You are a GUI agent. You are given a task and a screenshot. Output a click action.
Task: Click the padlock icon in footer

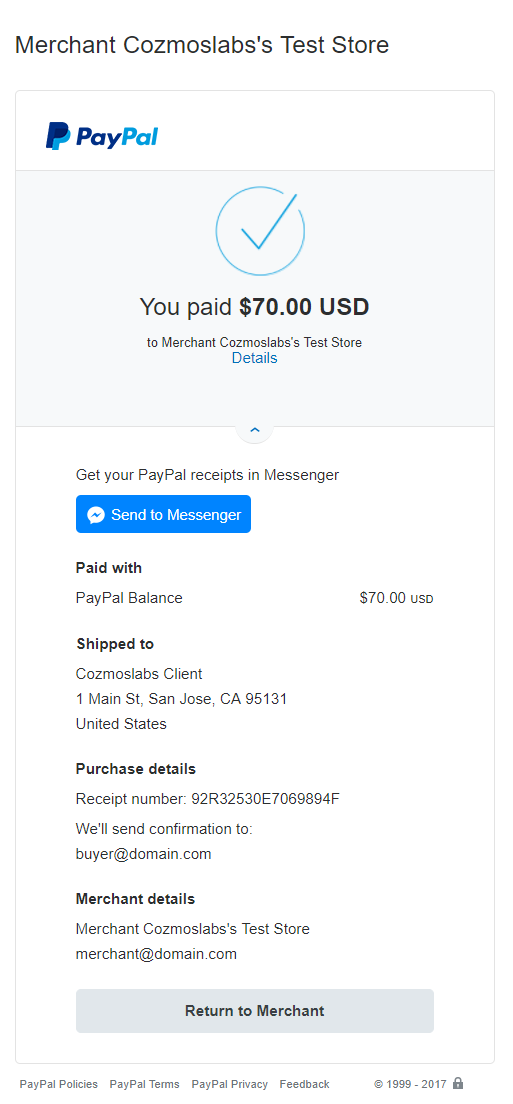(x=458, y=1083)
